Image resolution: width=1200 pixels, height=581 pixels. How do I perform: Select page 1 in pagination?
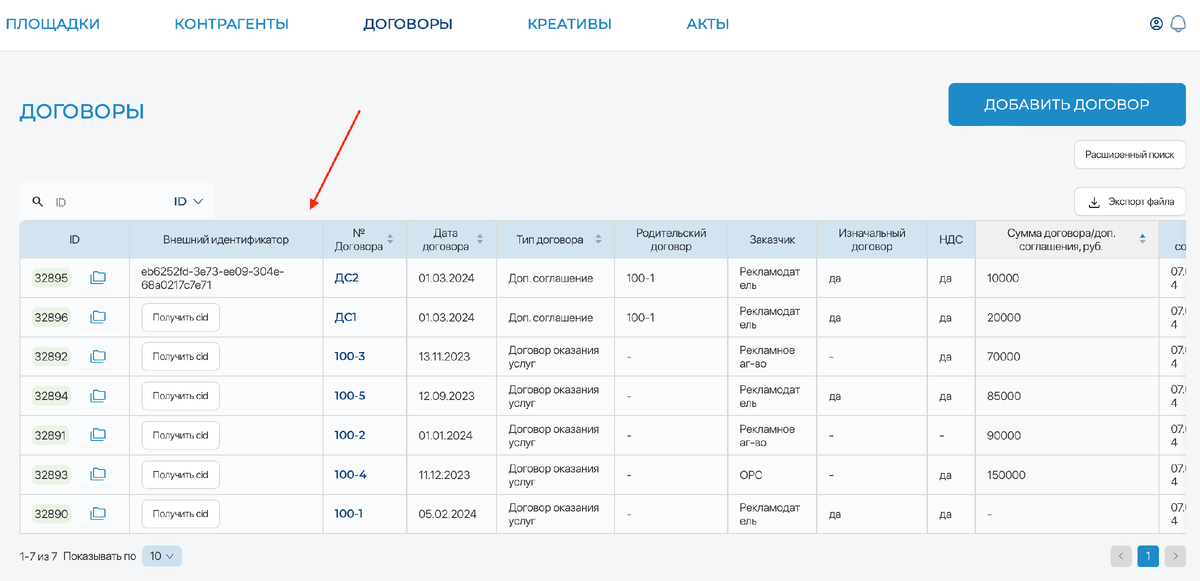click(1148, 556)
